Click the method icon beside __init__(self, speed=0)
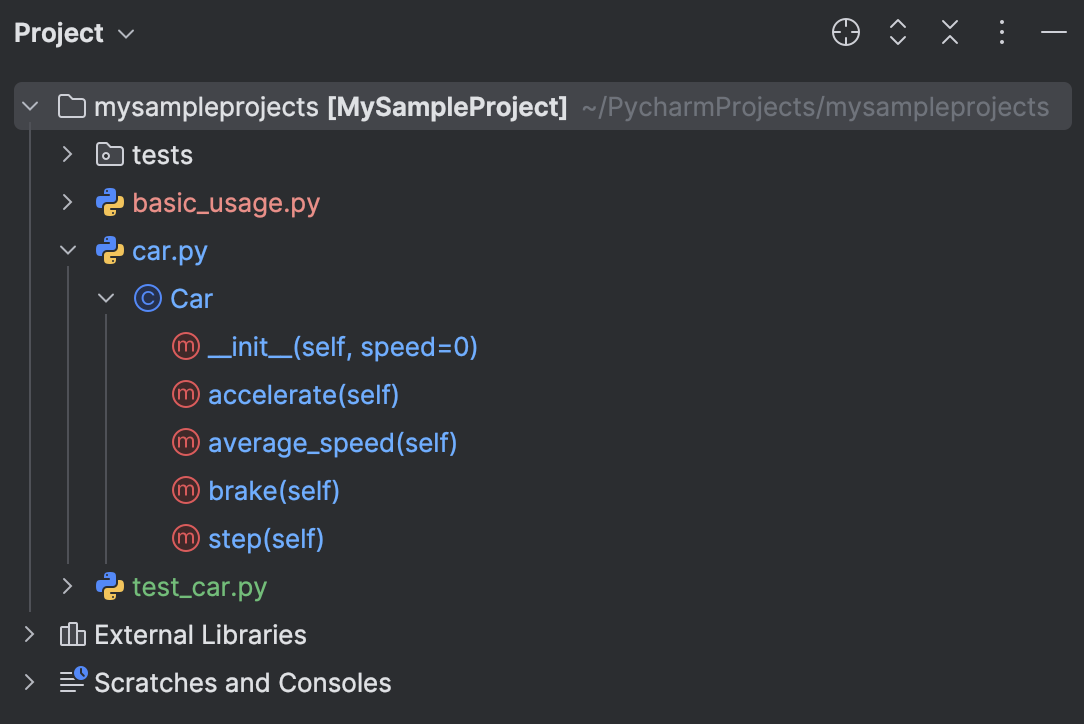 click(185, 346)
